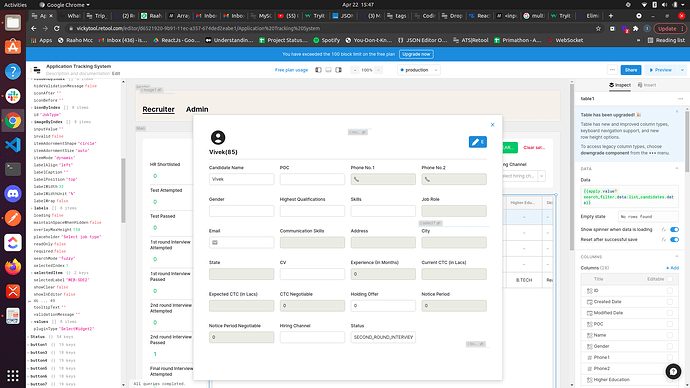Open Files from the dock
Screen dimensions: 690x388
click(13, 22)
